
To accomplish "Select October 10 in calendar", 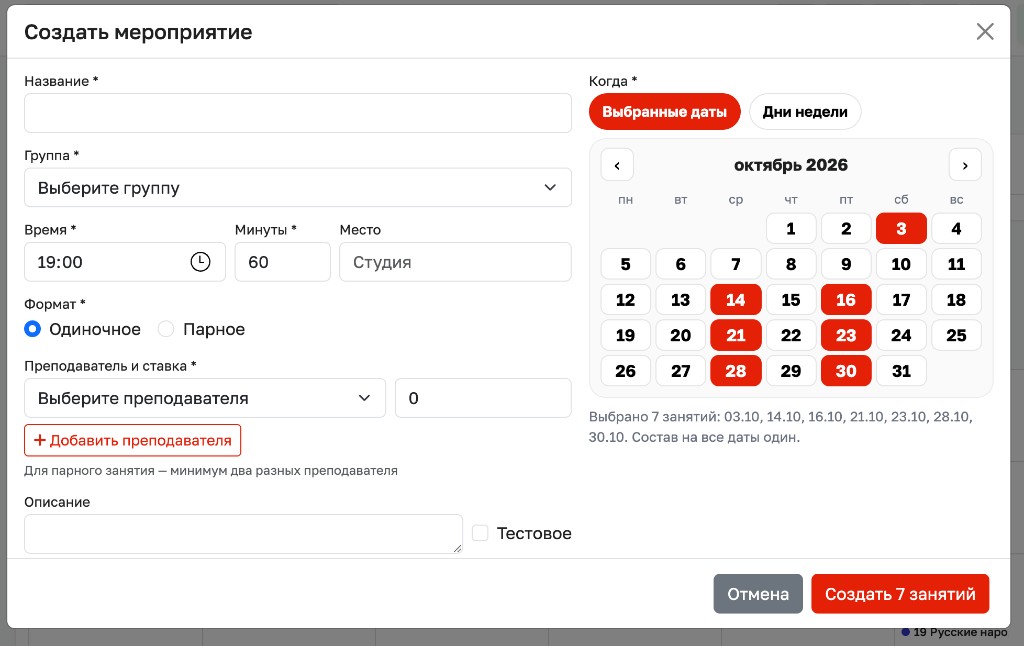I will click(x=901, y=264).
